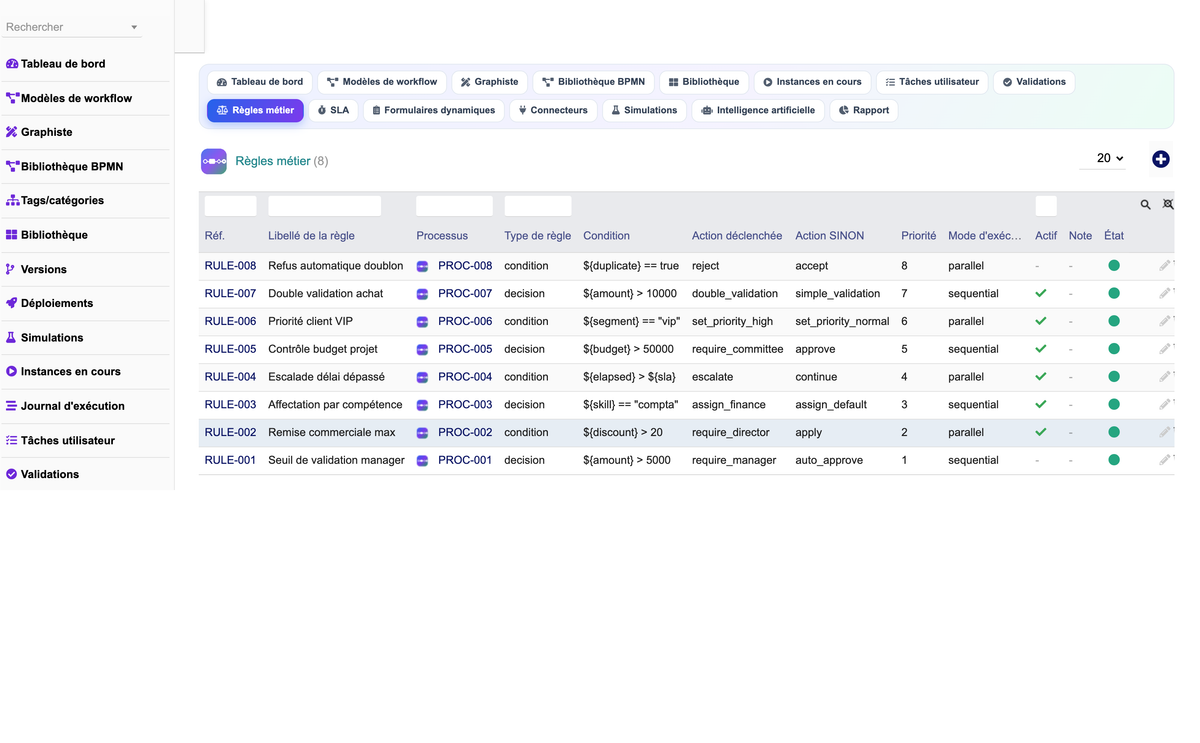1200x743 pixels.
Task: Toggle the Actif checkmark for RULE-004
Action: (x=1041, y=377)
